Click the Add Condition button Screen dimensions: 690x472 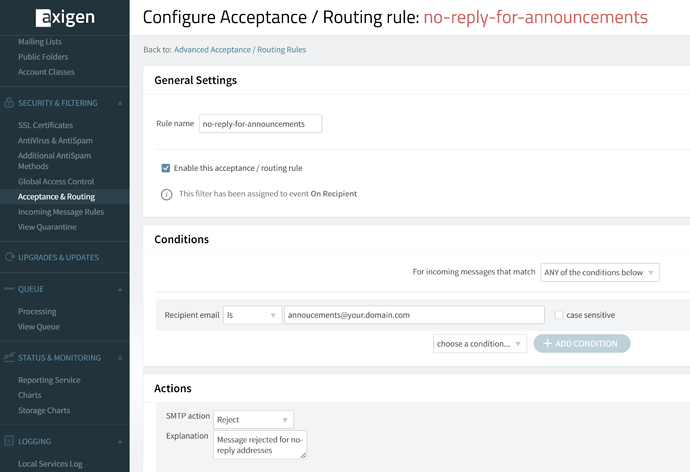pos(582,344)
